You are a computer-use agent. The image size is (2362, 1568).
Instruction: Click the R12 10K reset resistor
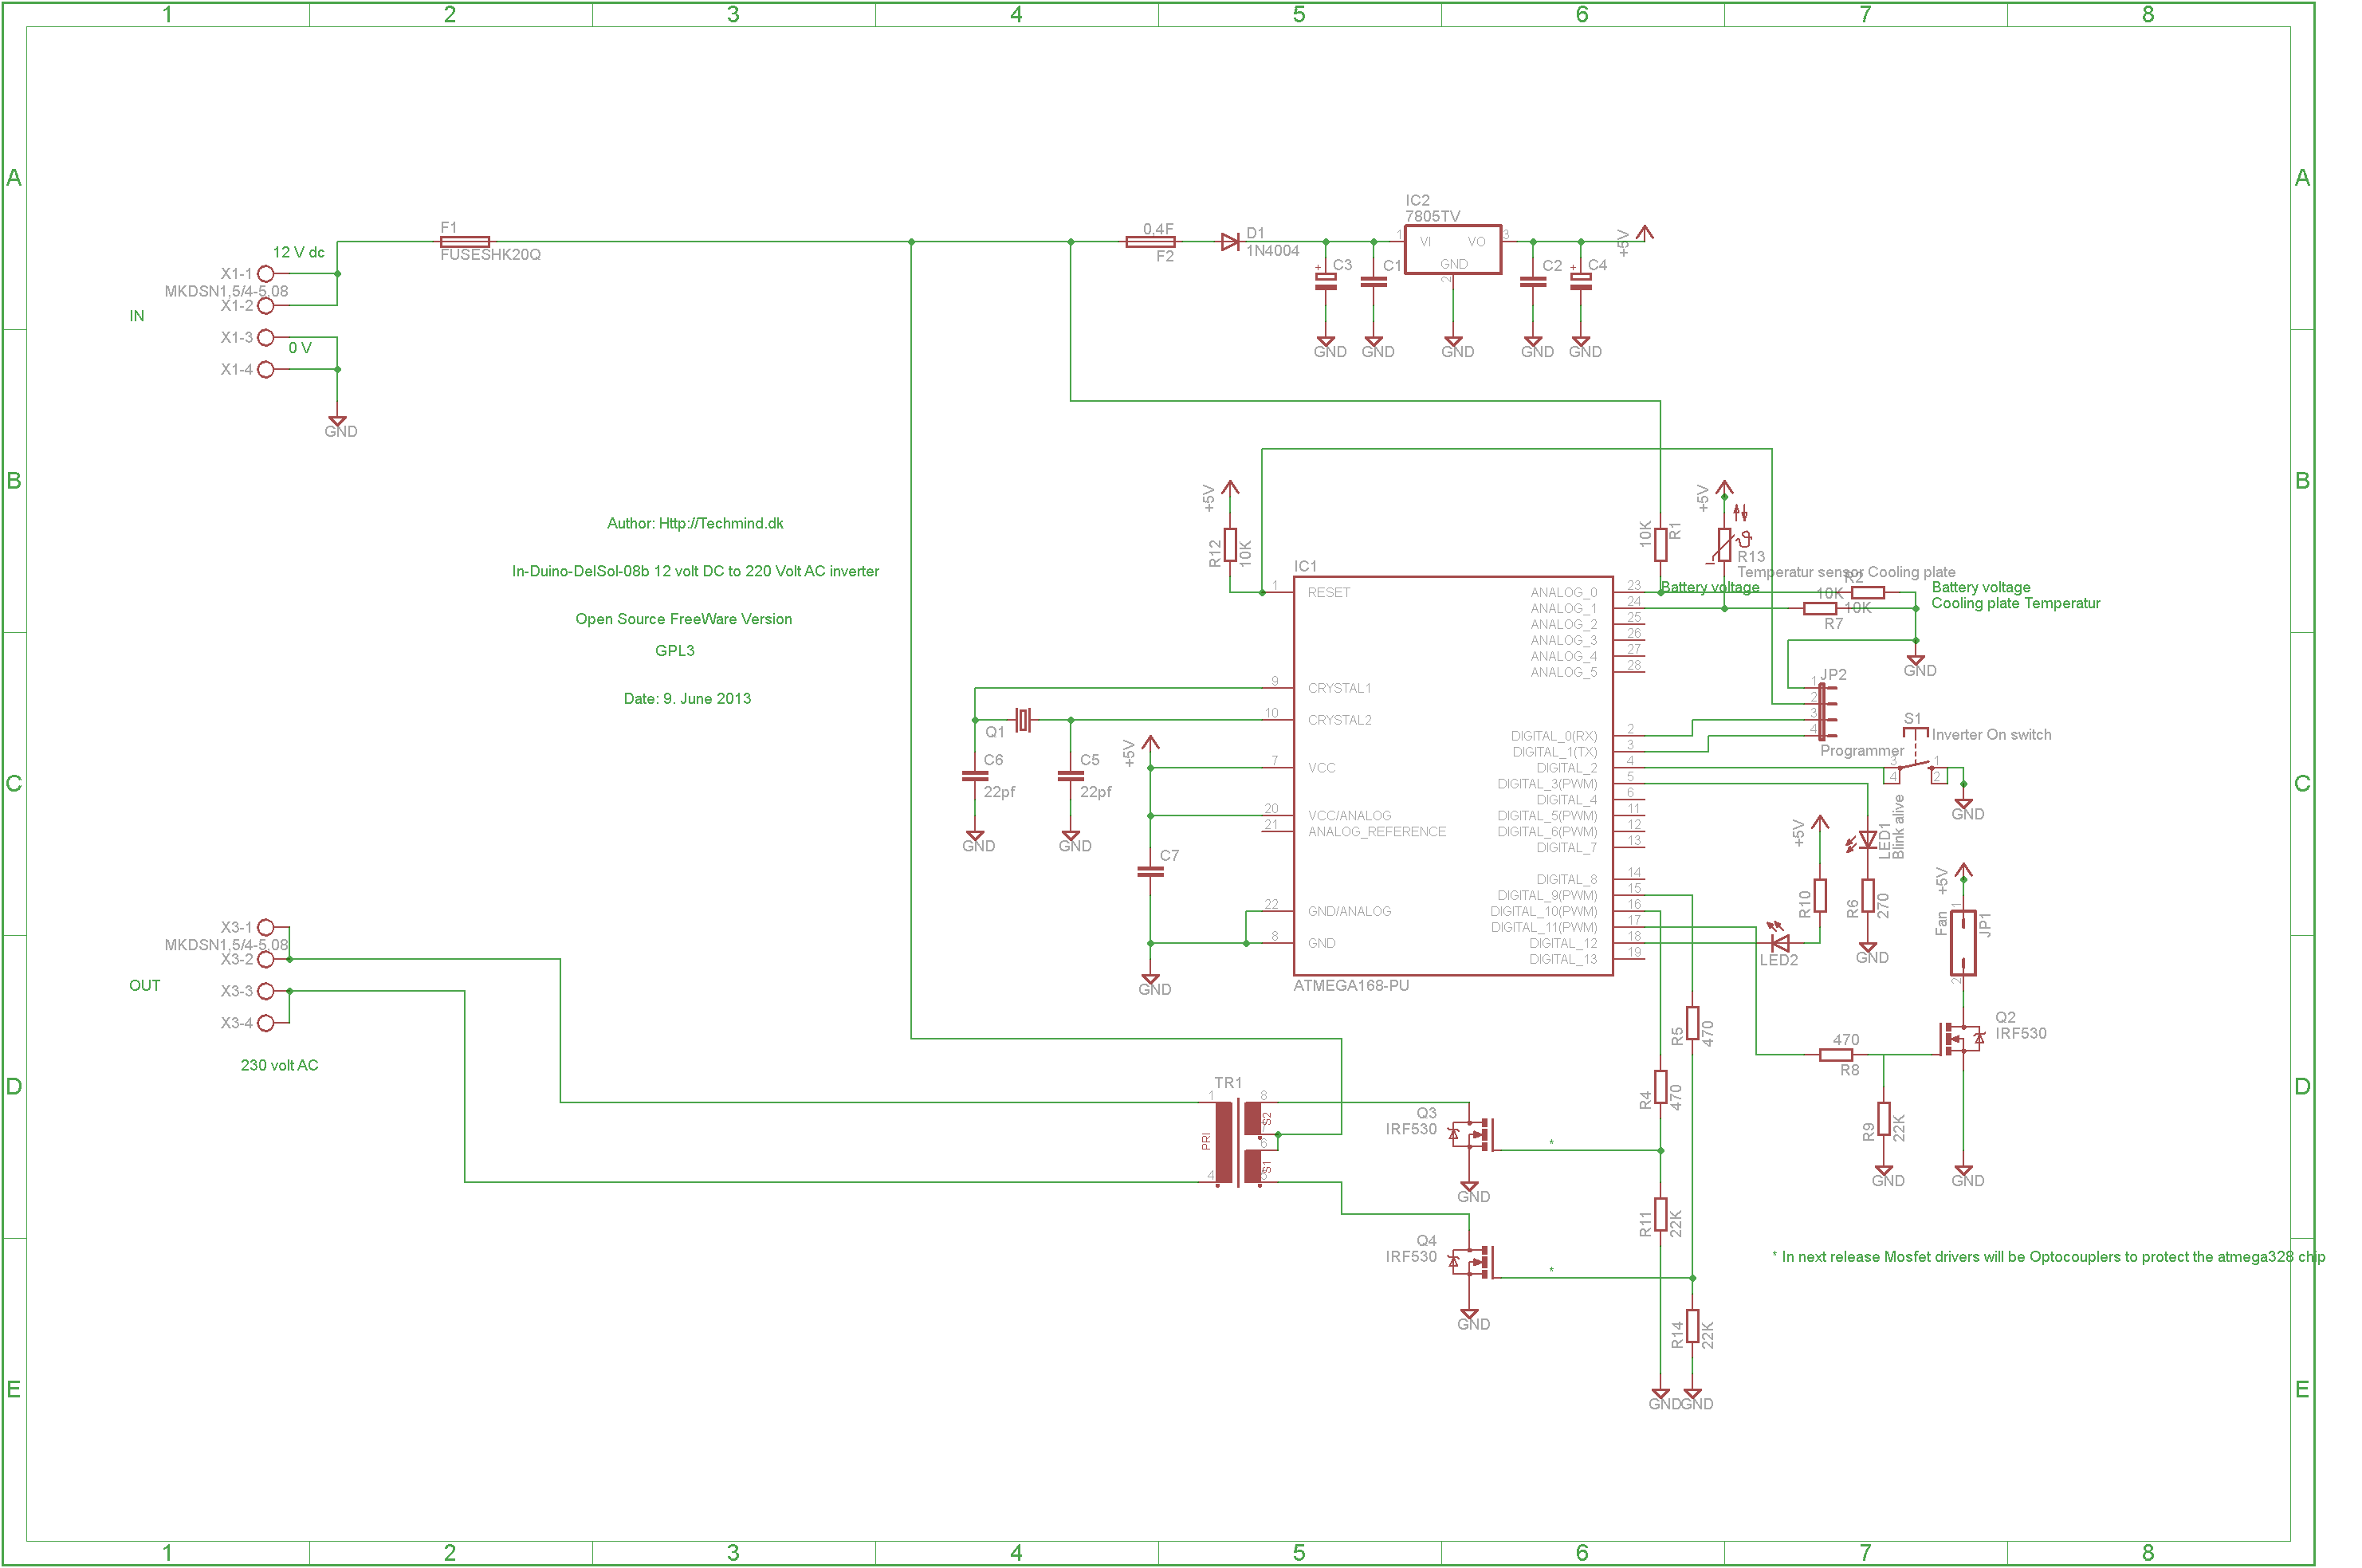click(x=1230, y=545)
